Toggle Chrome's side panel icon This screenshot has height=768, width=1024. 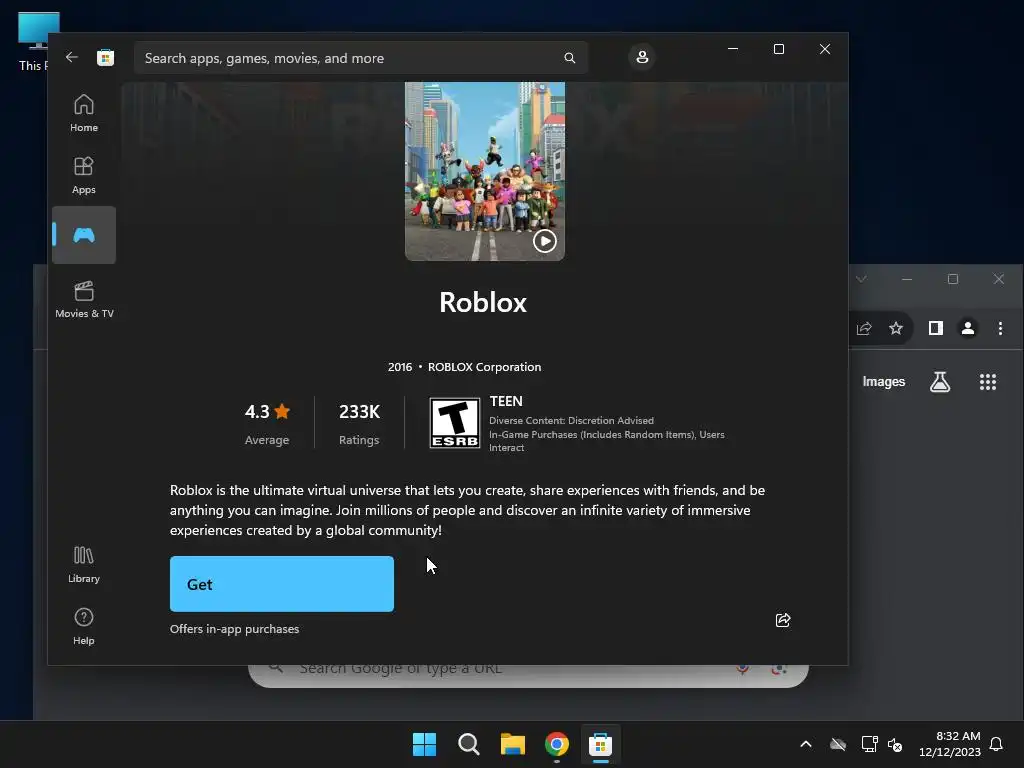(x=936, y=328)
